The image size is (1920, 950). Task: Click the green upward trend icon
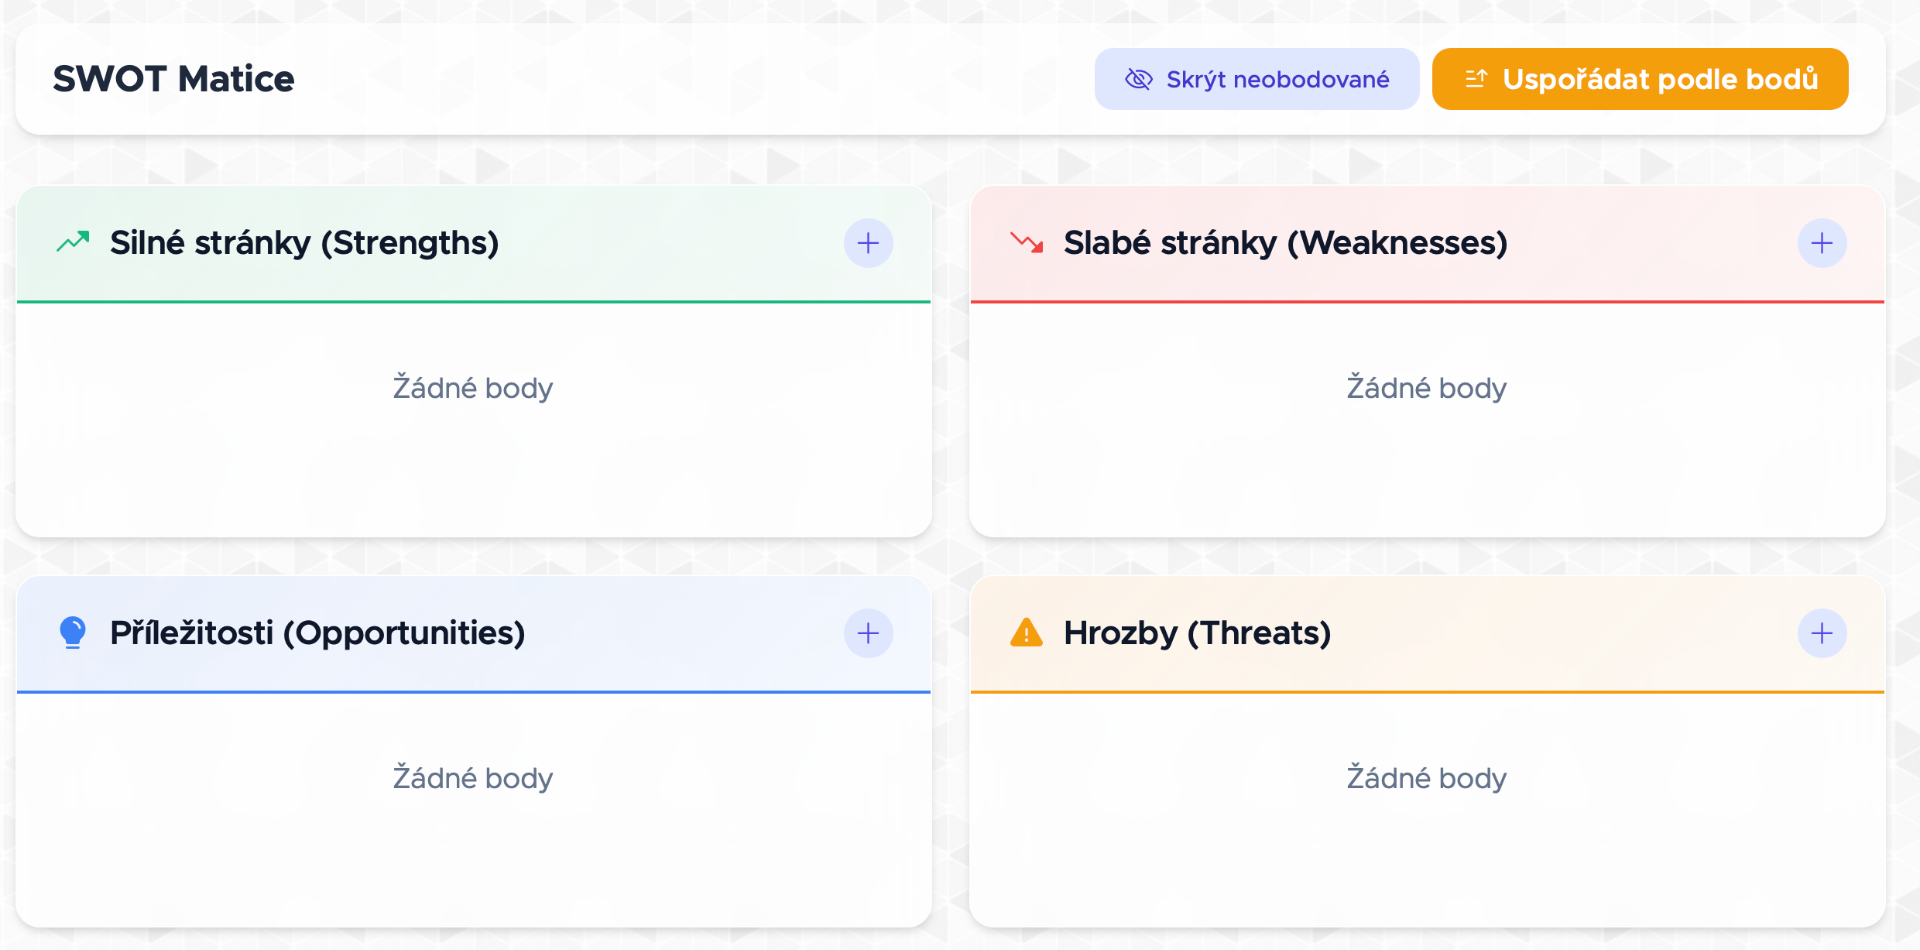[x=73, y=242]
